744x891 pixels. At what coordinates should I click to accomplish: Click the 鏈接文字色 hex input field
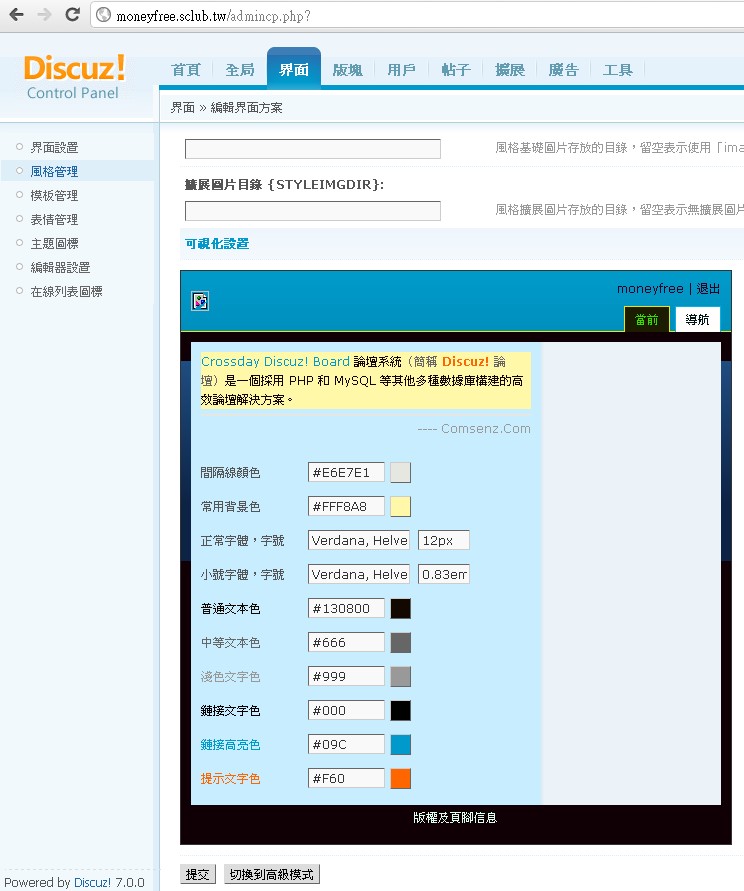346,710
